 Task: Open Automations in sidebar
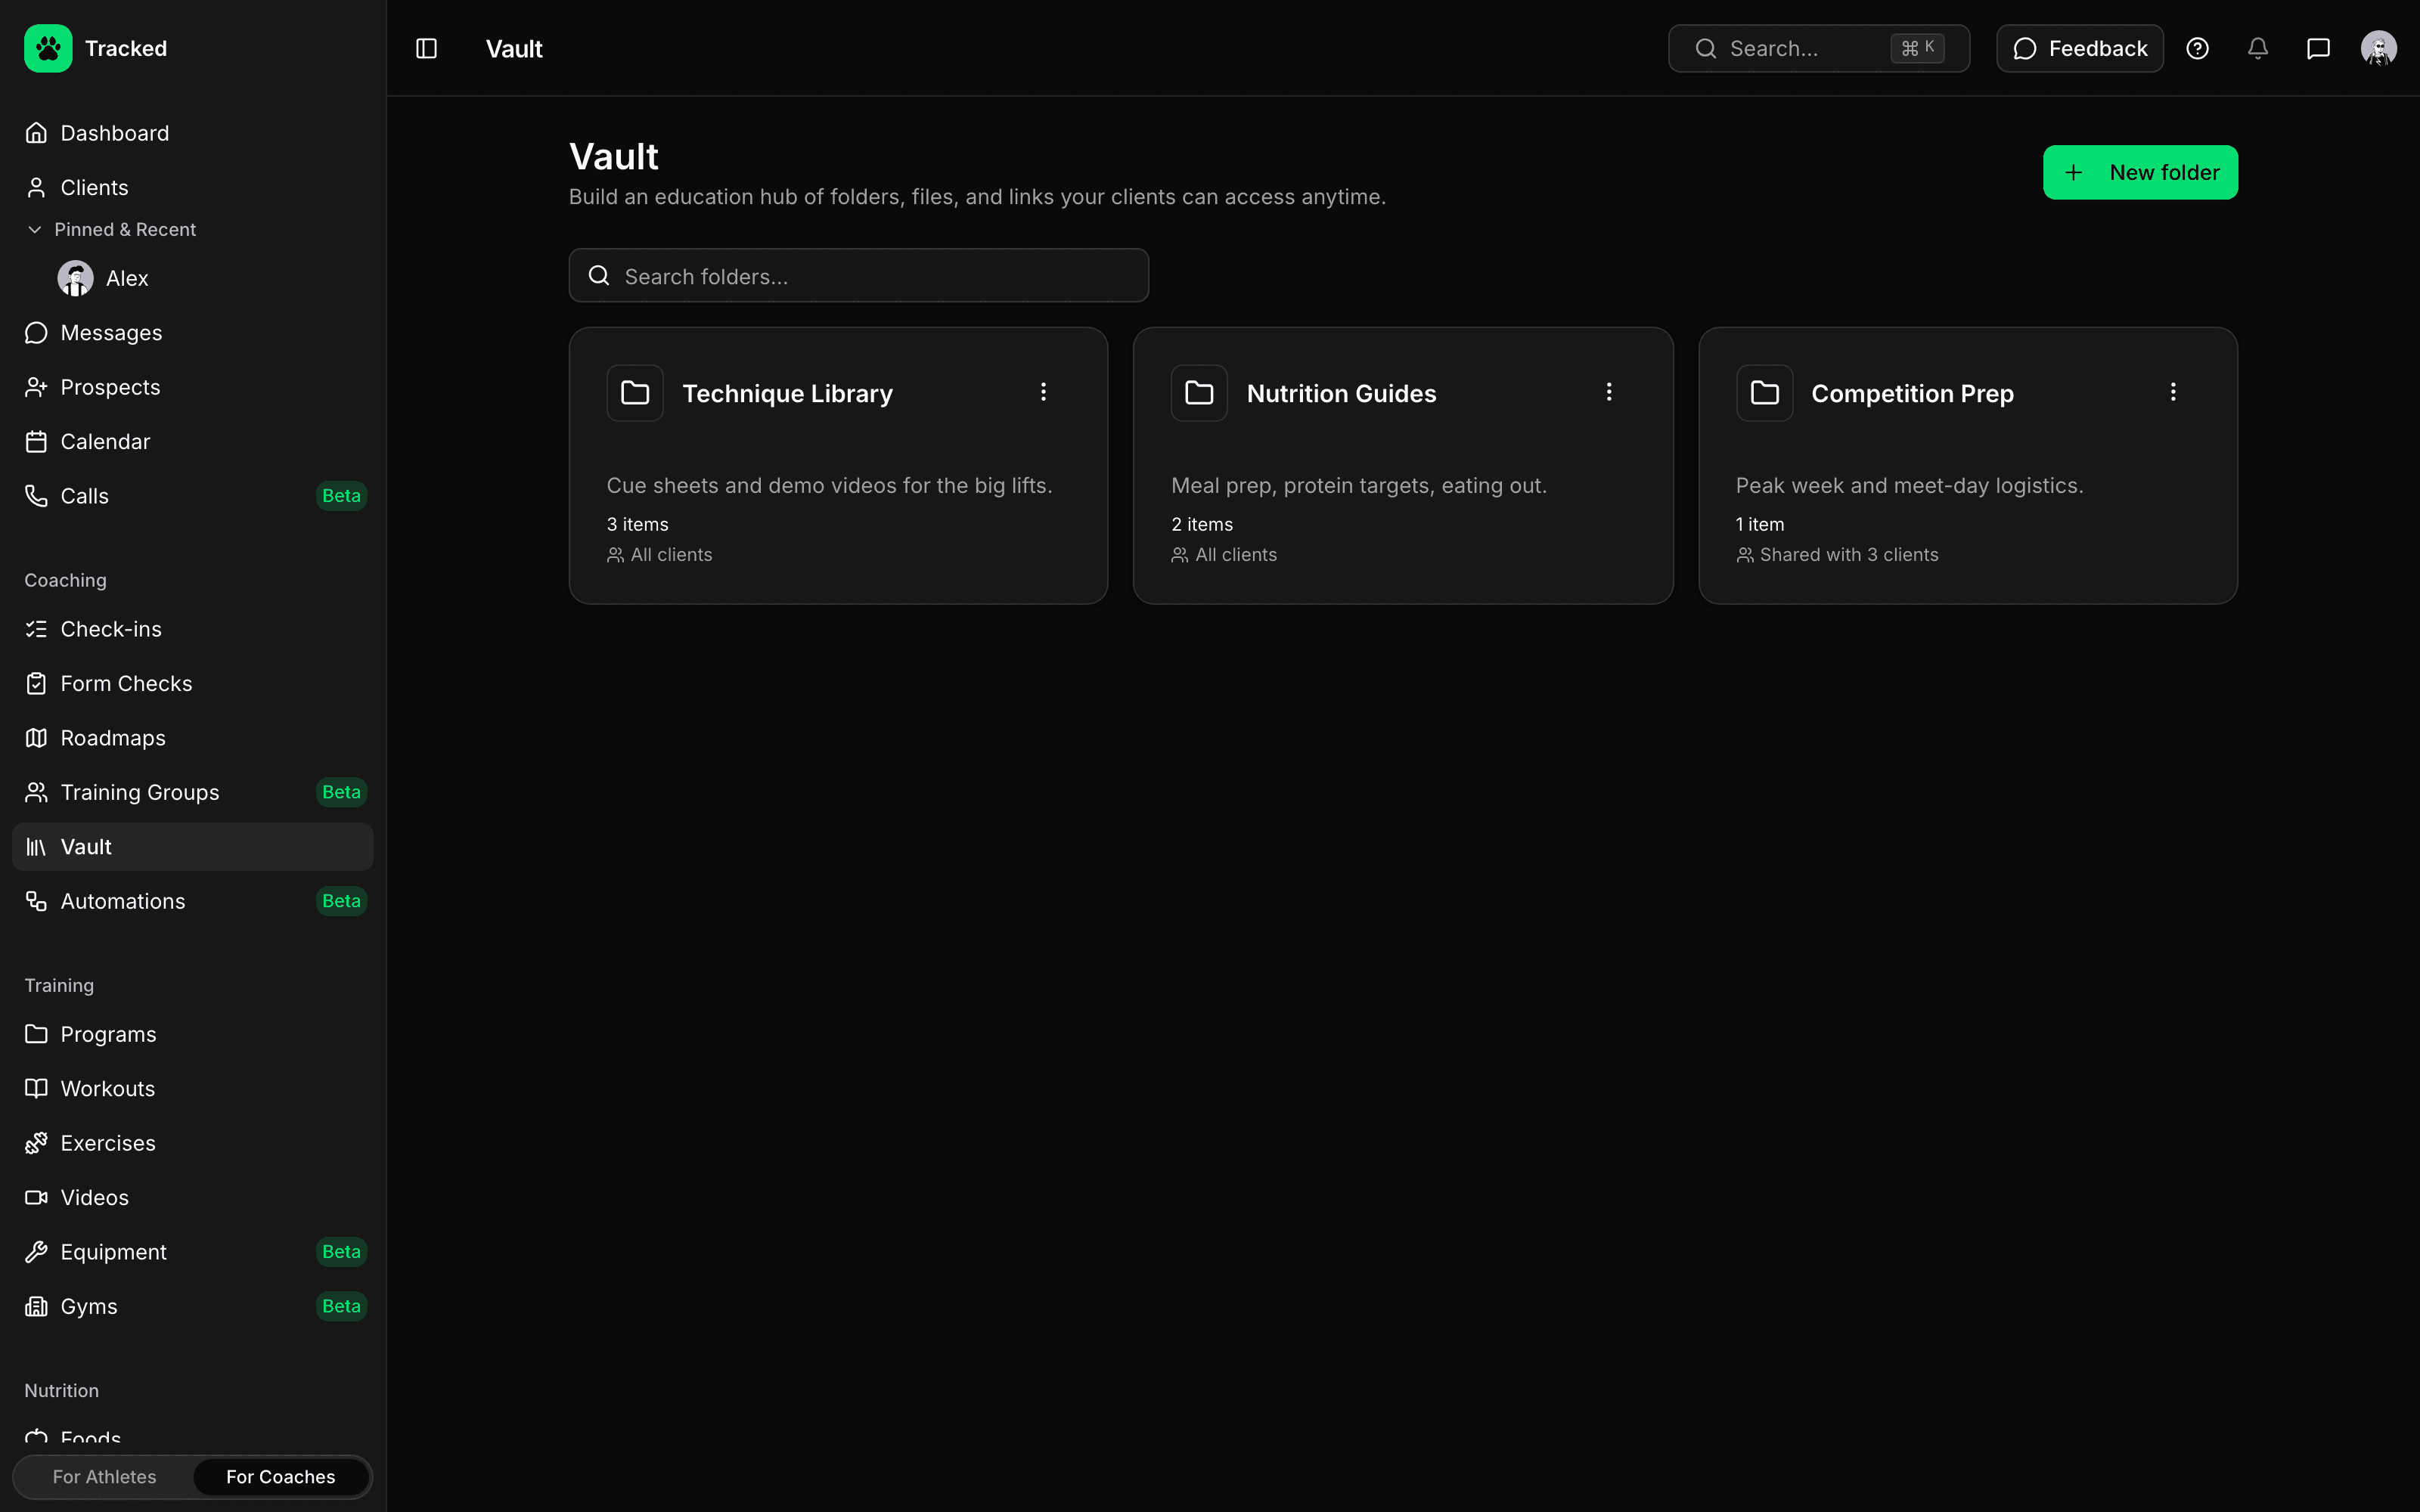(x=192, y=901)
